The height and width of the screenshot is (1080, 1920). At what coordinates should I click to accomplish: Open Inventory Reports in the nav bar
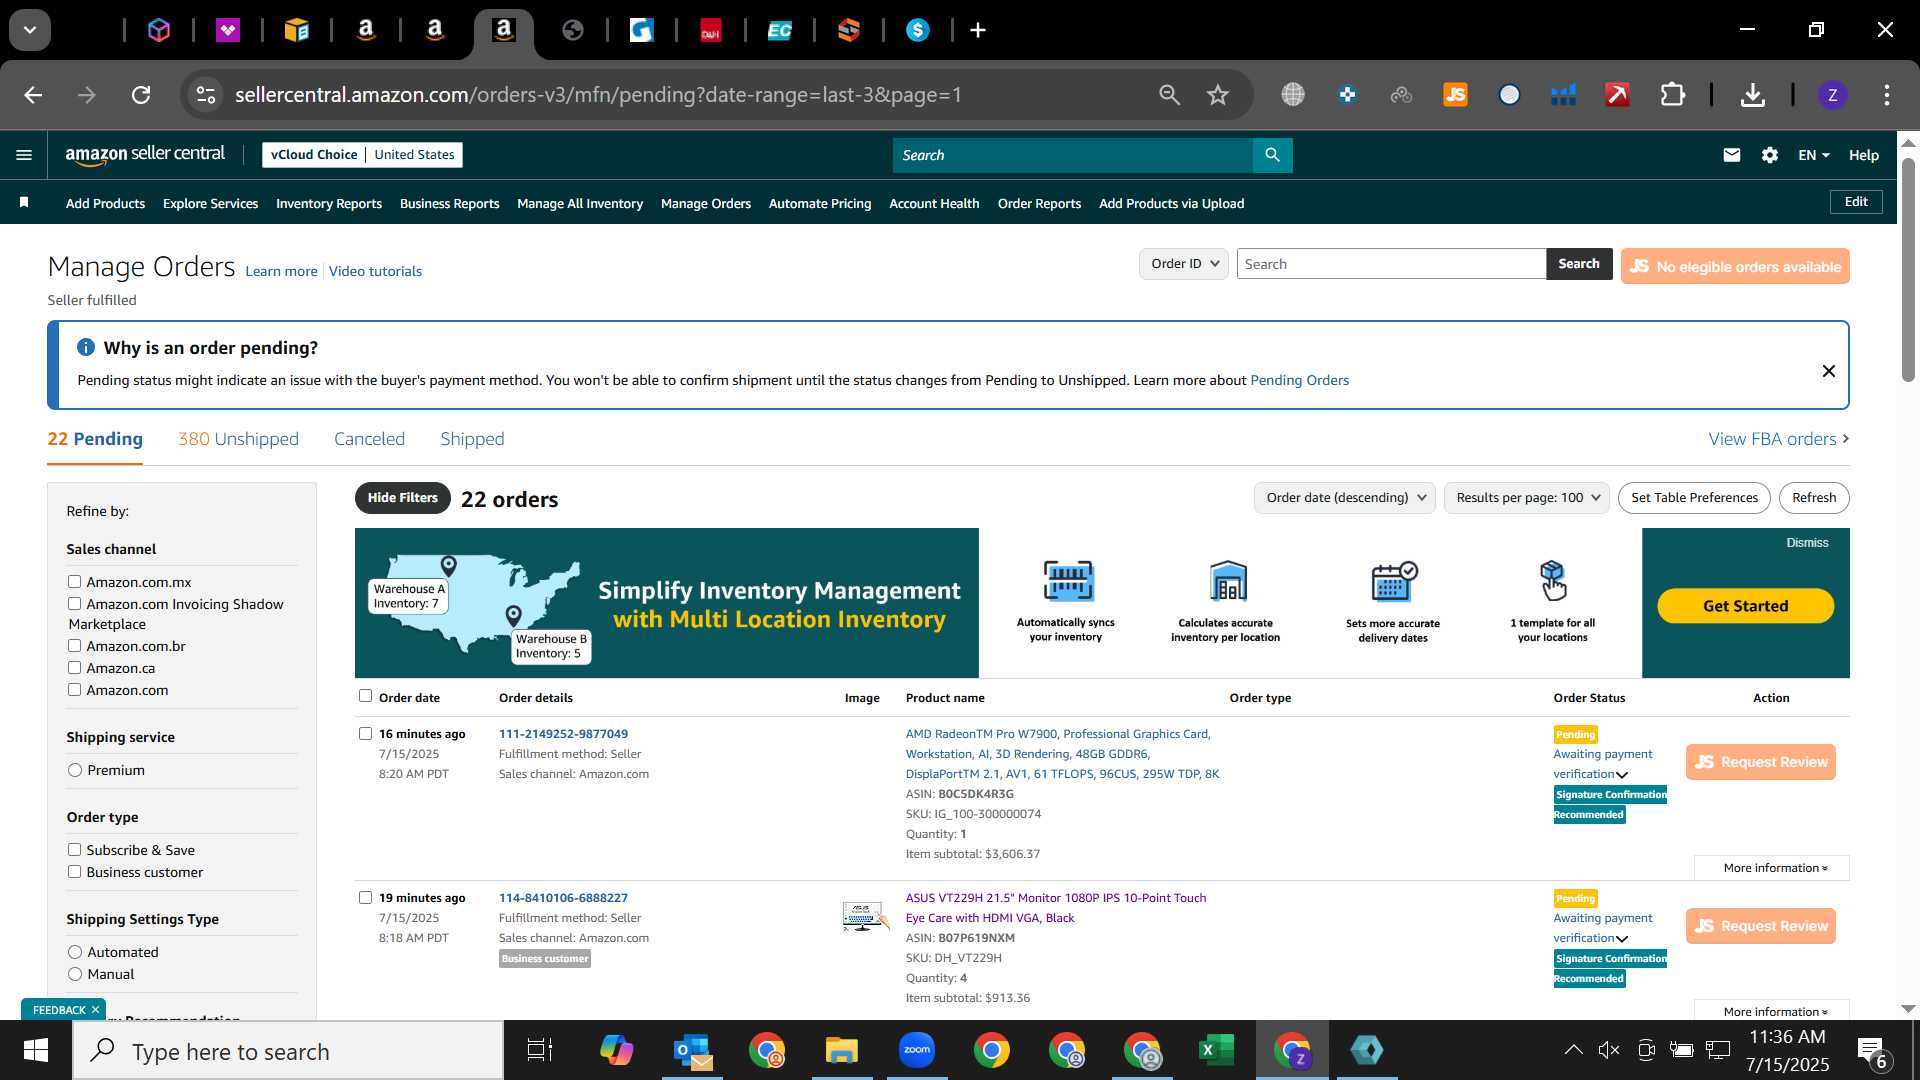point(329,203)
